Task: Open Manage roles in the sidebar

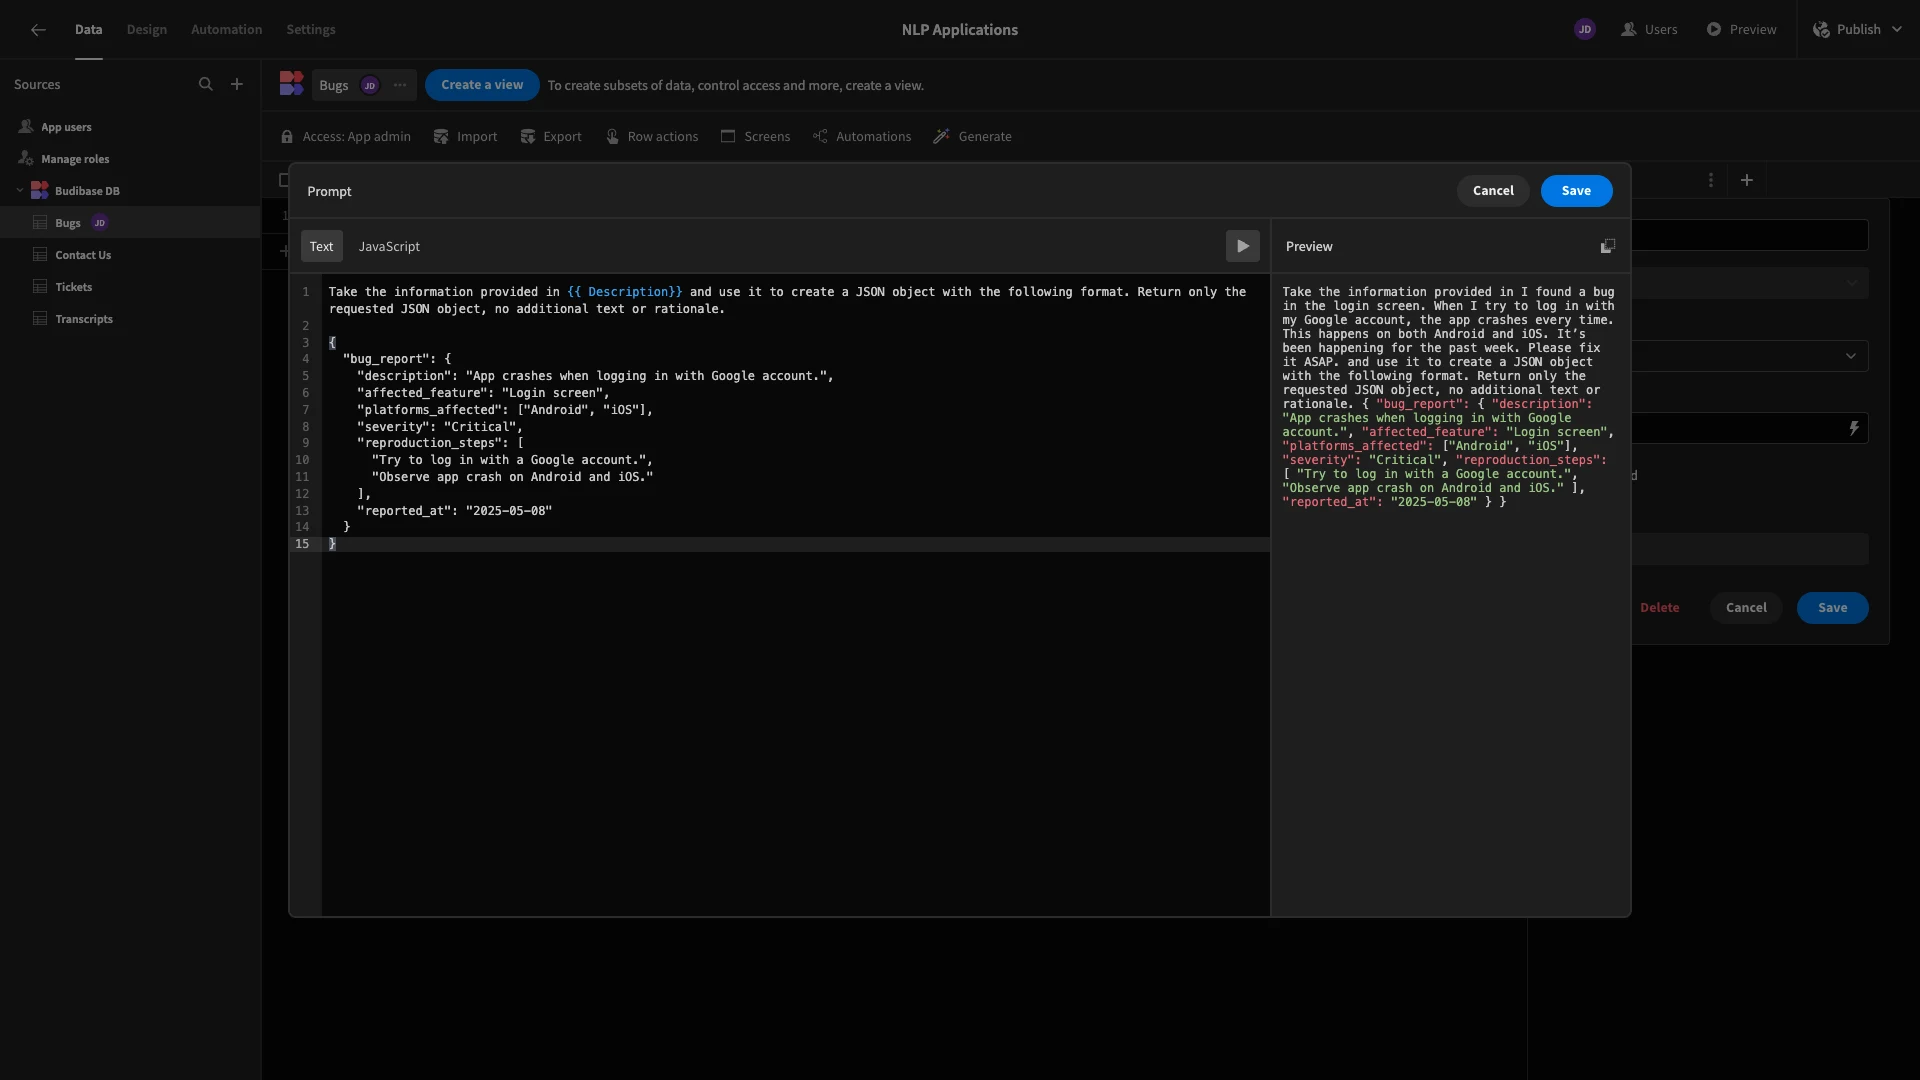Action: pos(75,159)
